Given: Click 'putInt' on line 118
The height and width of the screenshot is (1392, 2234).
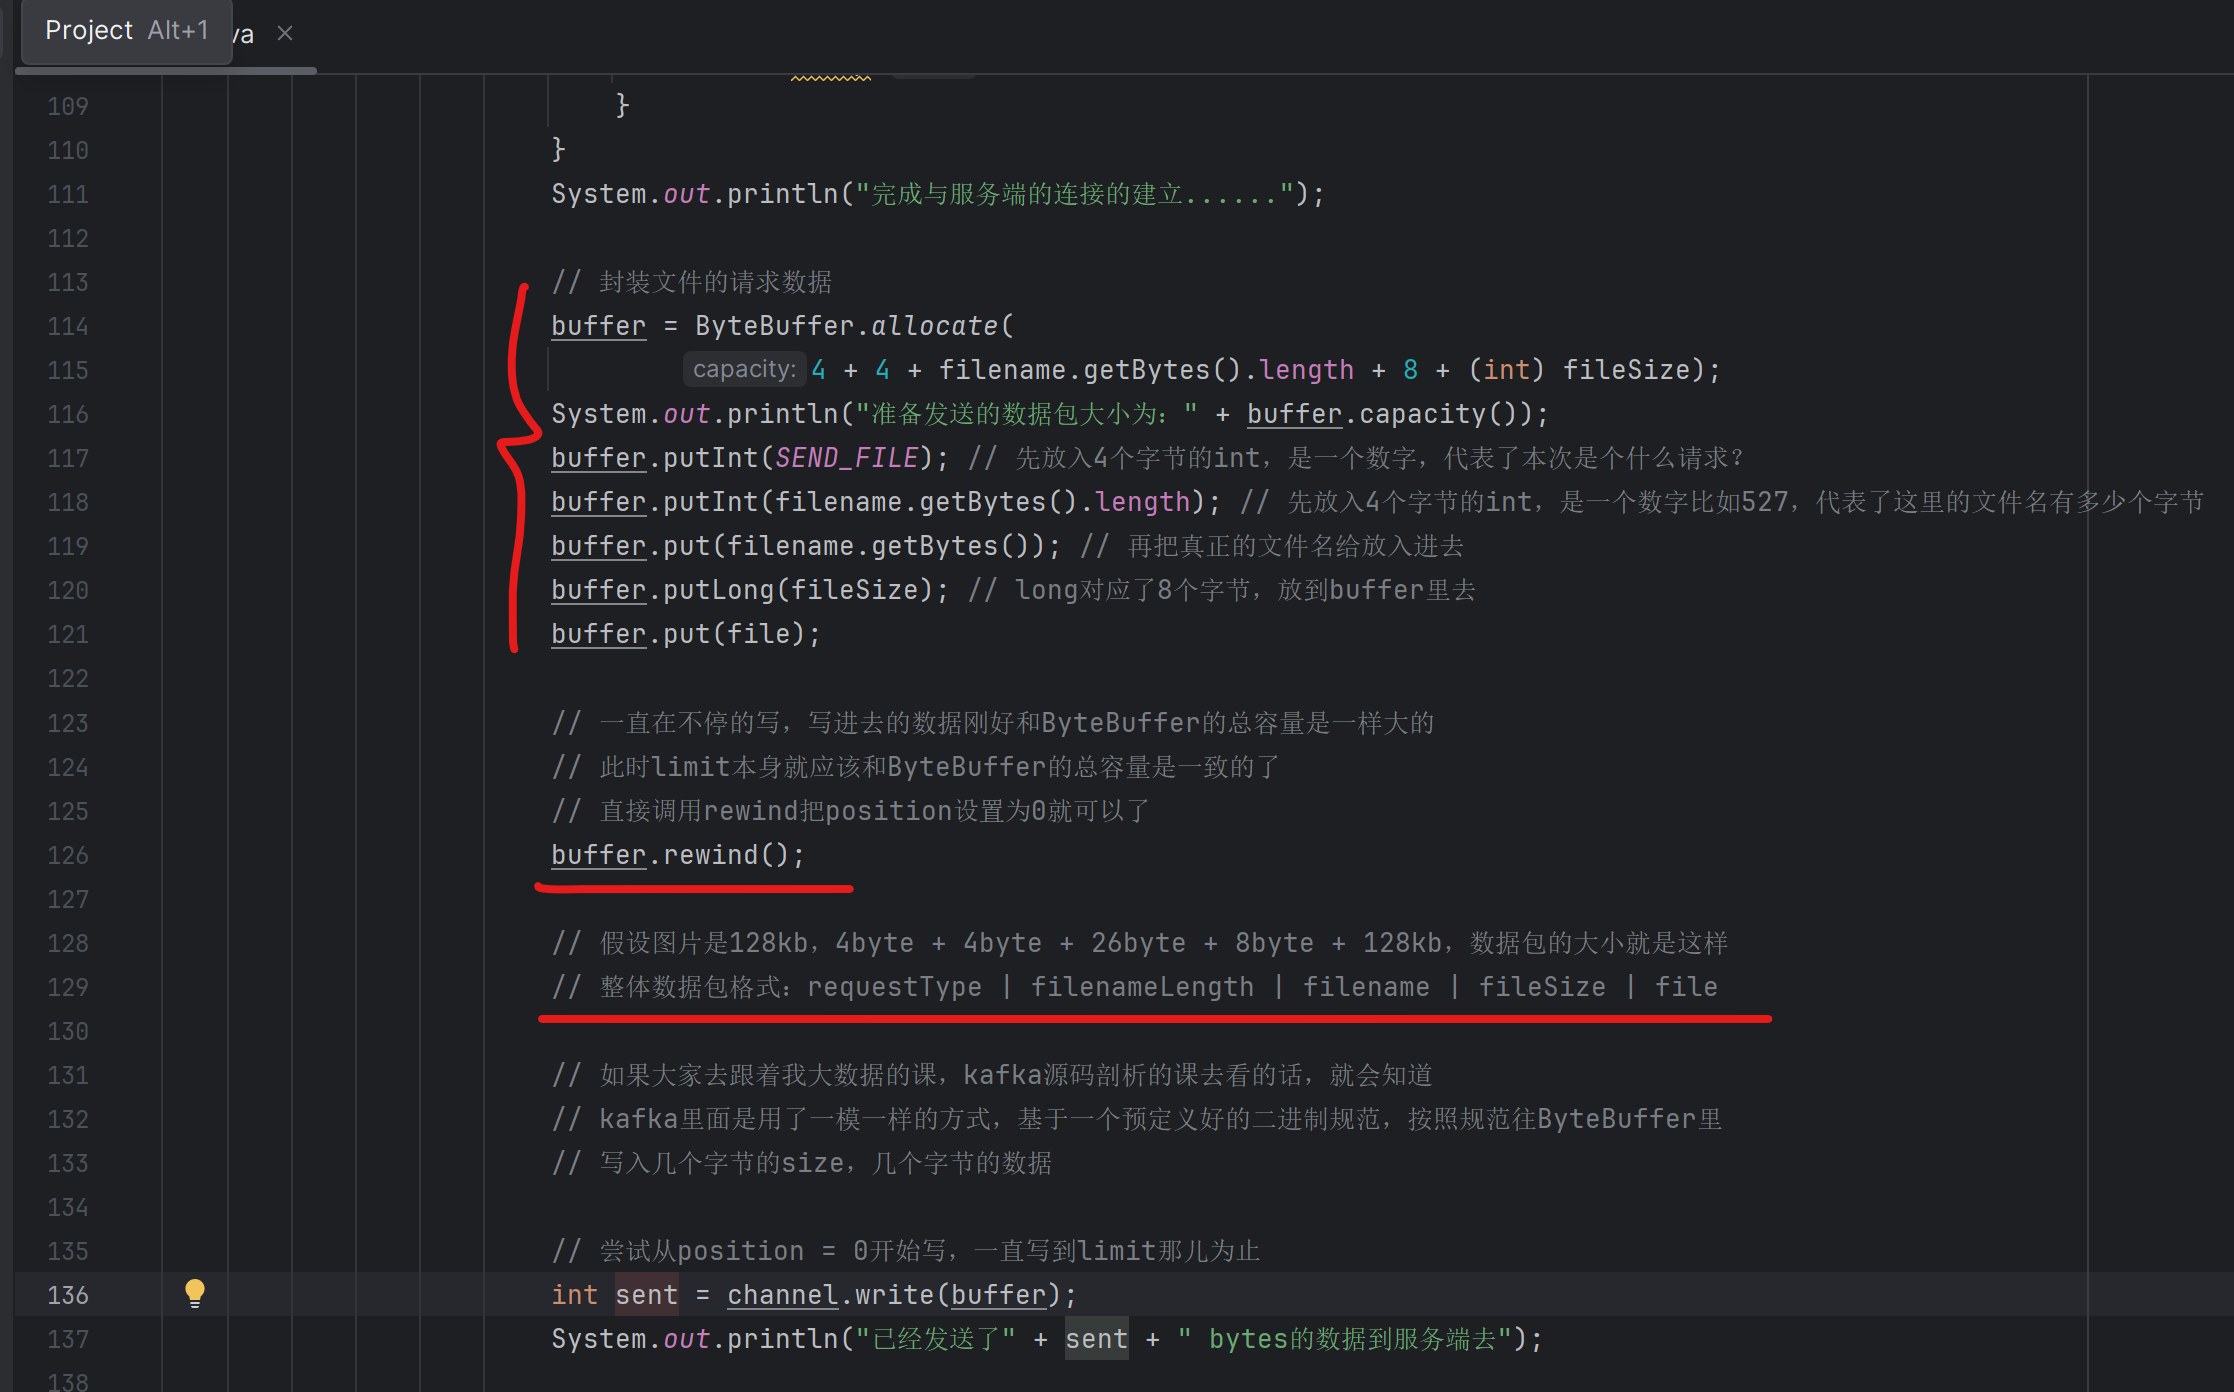Looking at the screenshot, I should pos(711,502).
